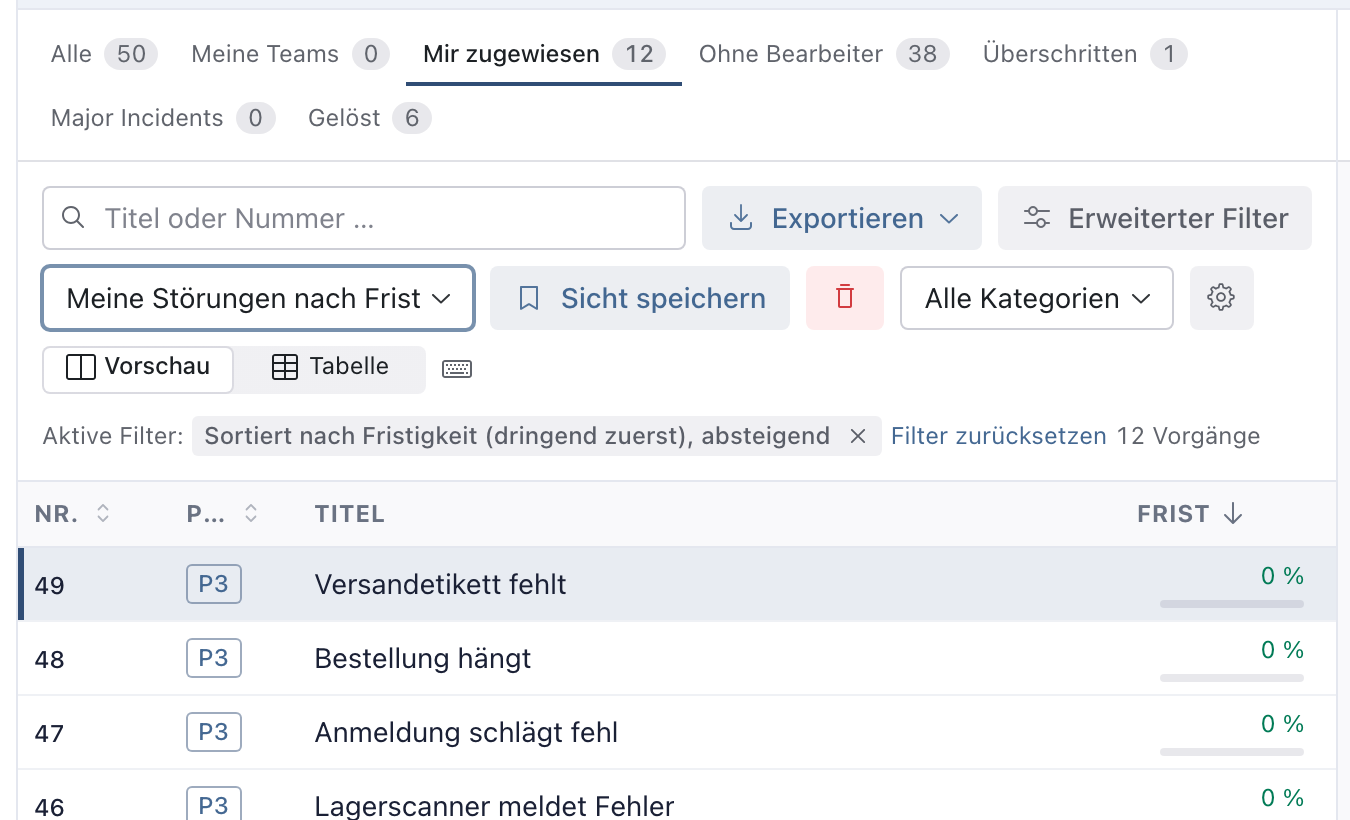This screenshot has width=1350, height=820.
Task: Select the Mir zugewiesen tab
Action: 544,54
